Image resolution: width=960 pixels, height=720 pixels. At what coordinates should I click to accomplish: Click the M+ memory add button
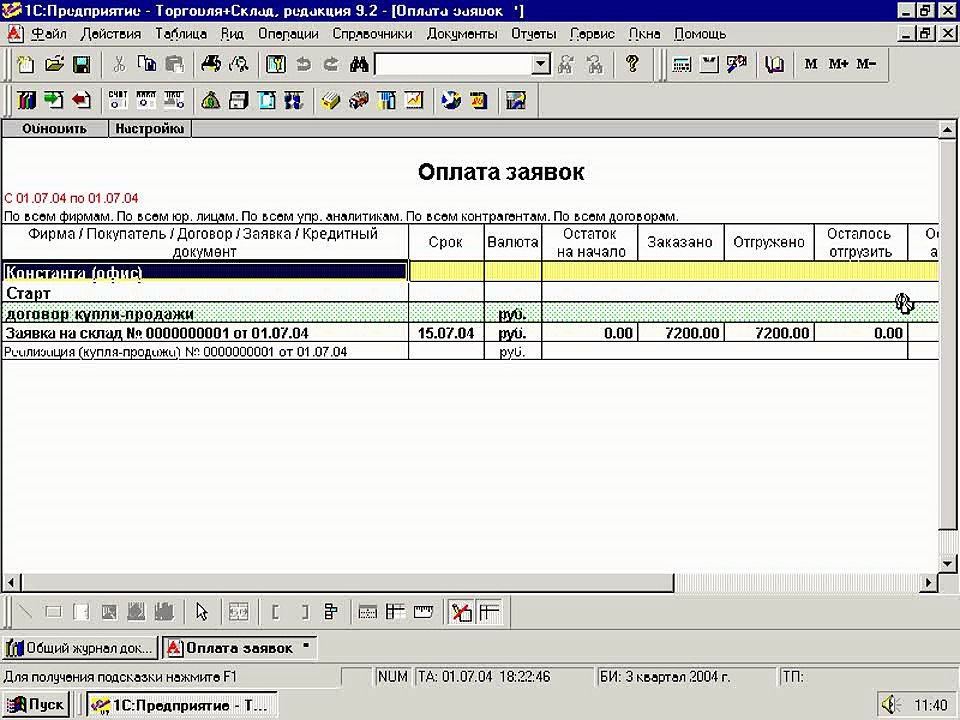(838, 64)
